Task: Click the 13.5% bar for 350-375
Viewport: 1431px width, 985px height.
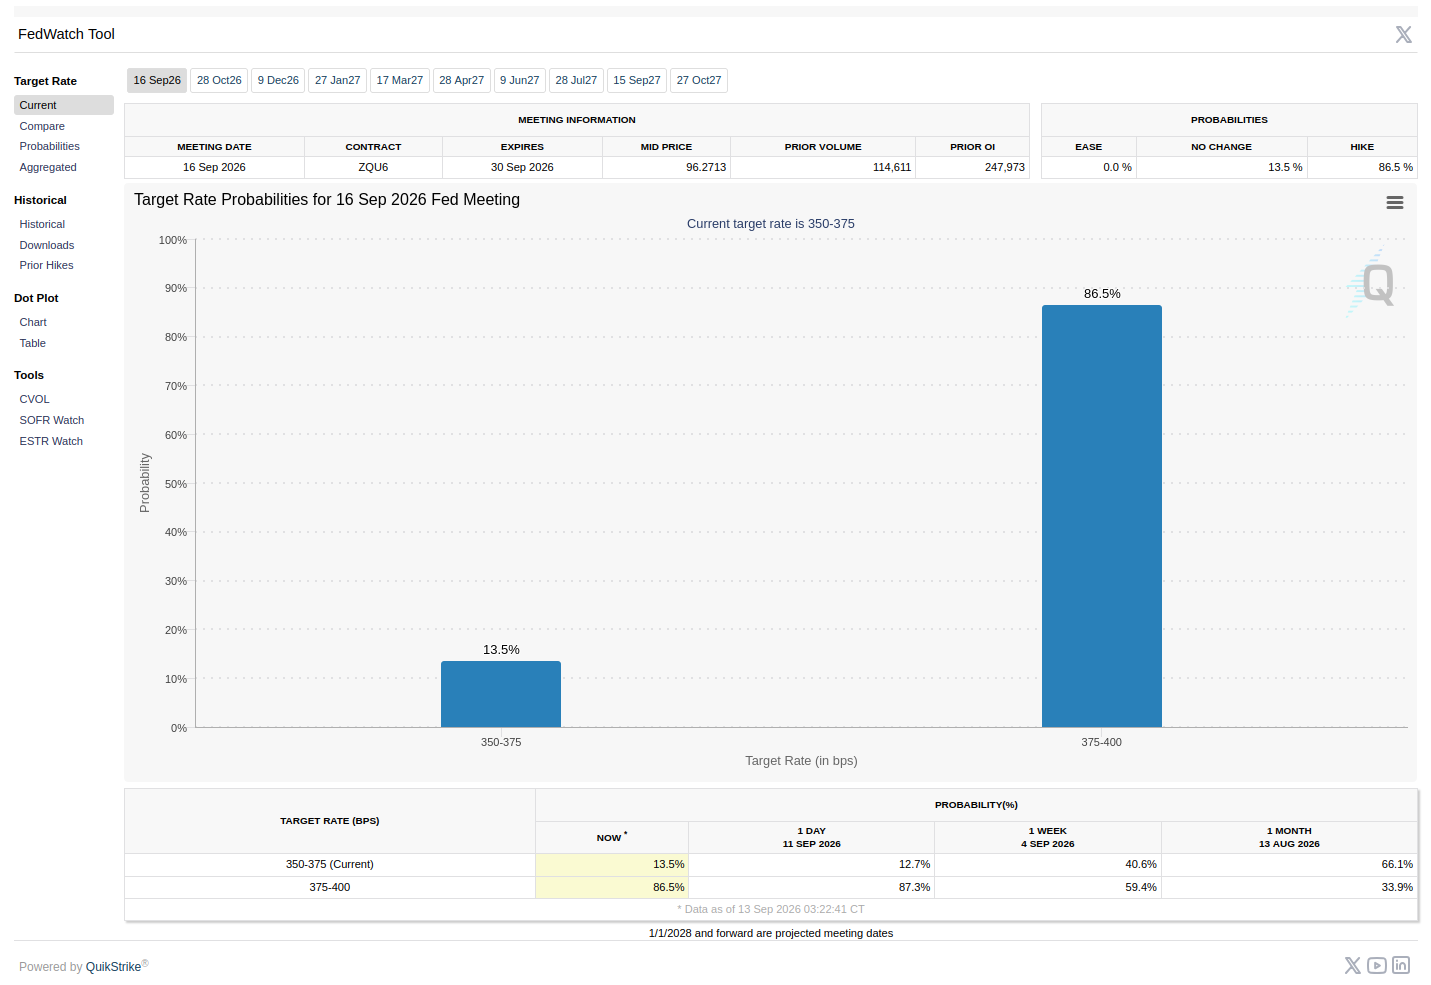Action: (x=501, y=694)
